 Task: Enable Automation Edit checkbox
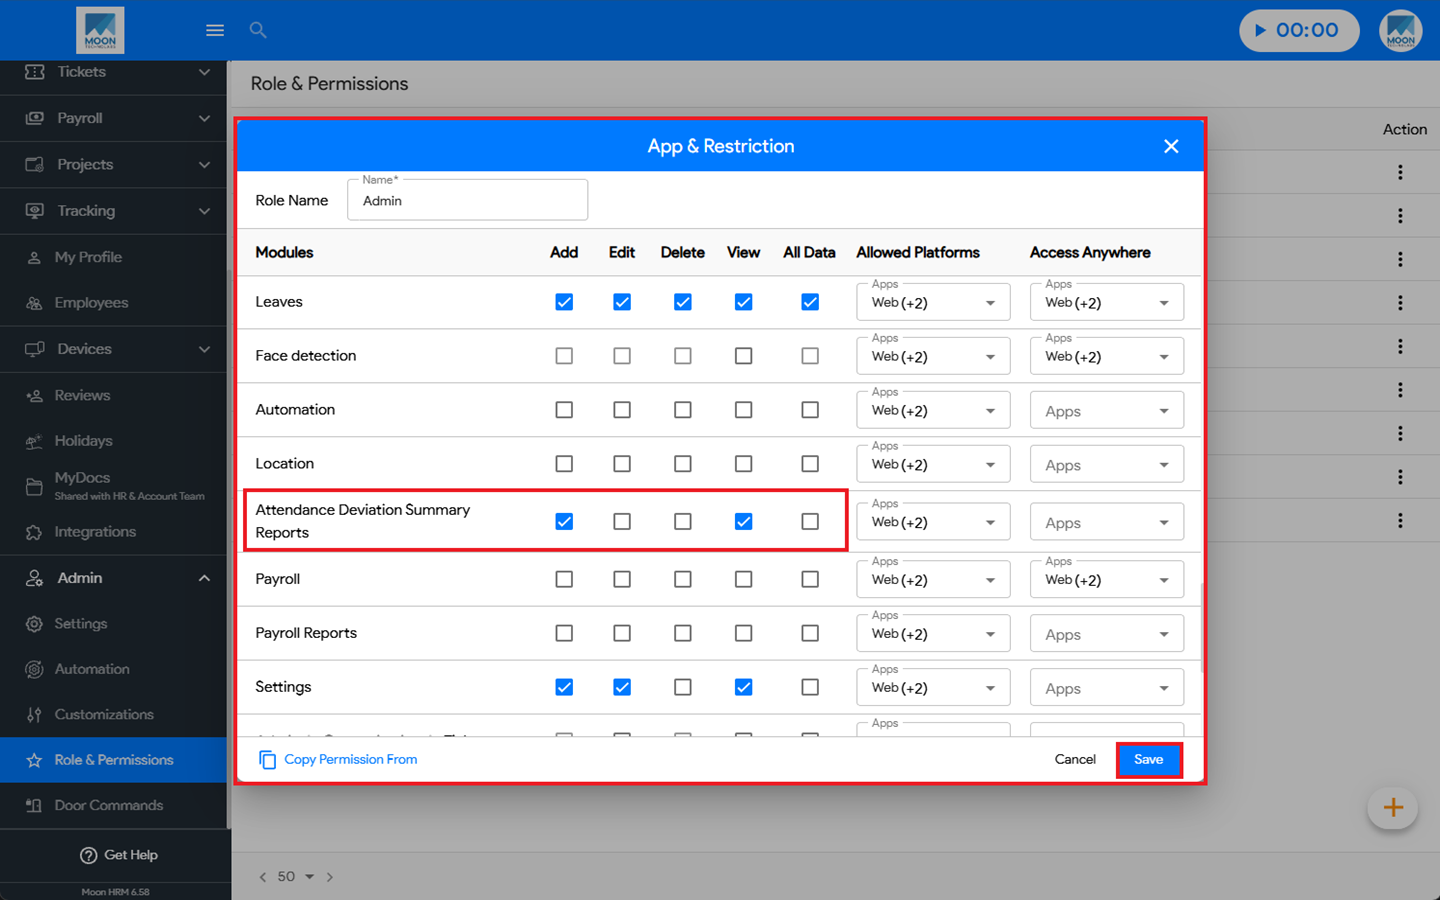[x=622, y=410]
